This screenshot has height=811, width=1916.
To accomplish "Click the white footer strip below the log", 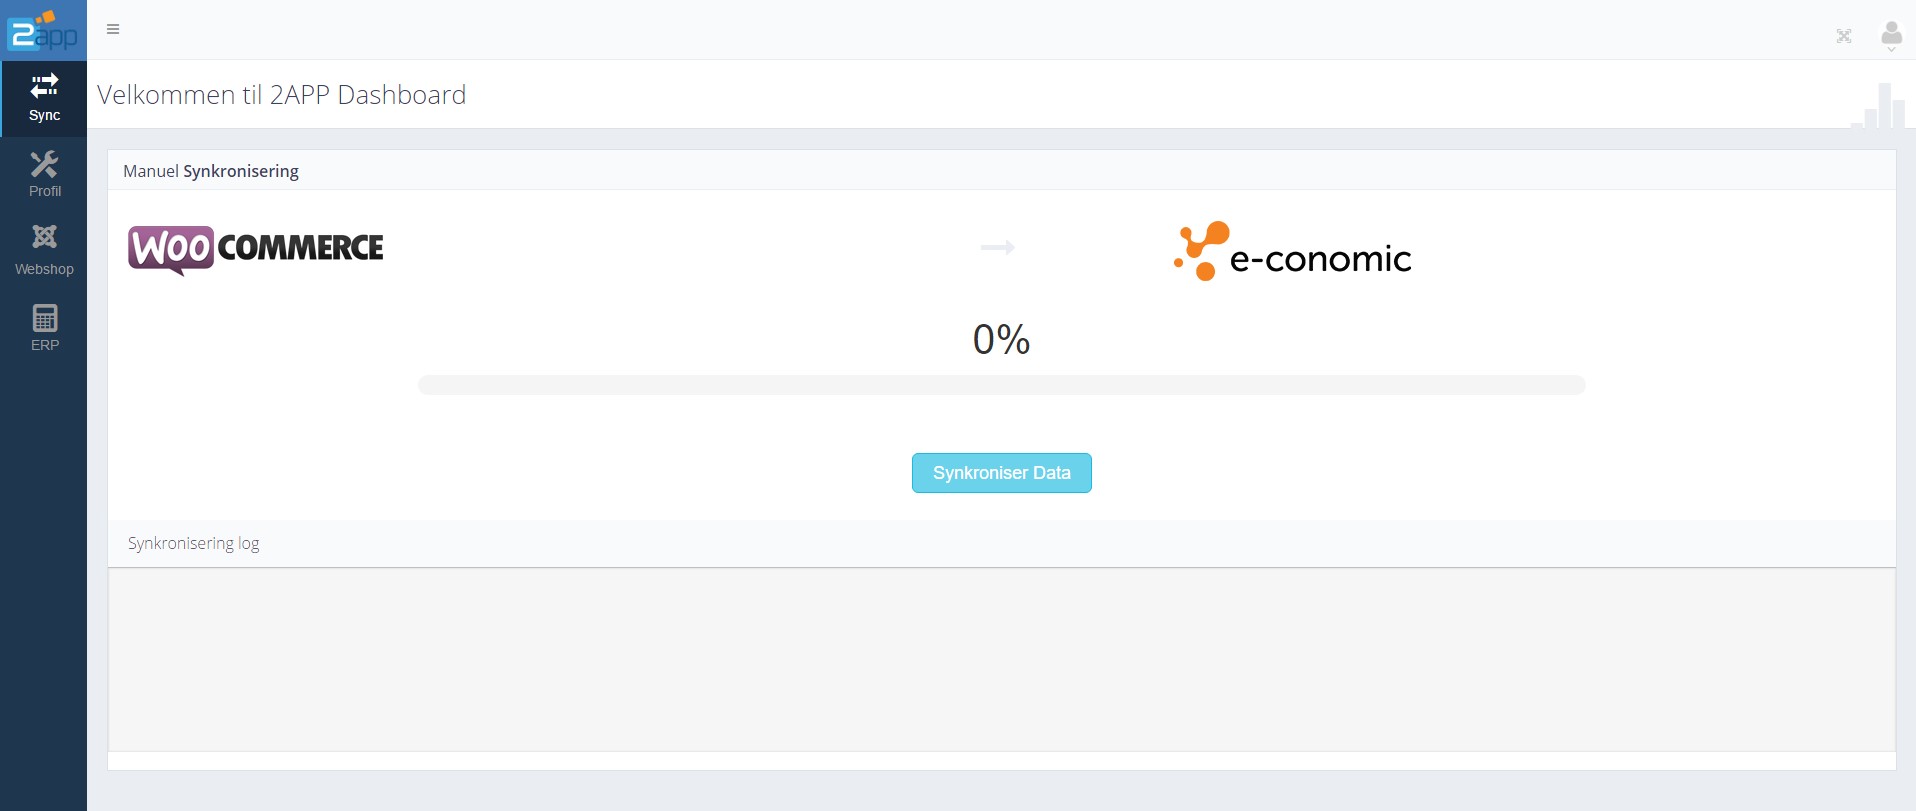I will click(1001, 761).
